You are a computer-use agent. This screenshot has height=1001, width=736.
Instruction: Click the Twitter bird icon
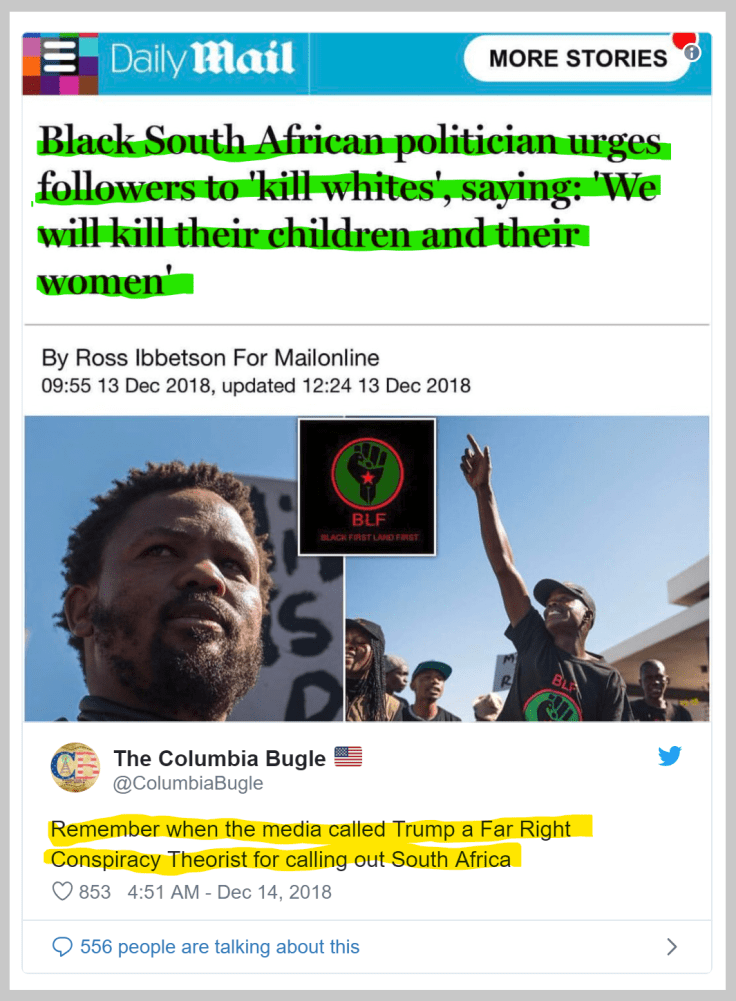670,756
